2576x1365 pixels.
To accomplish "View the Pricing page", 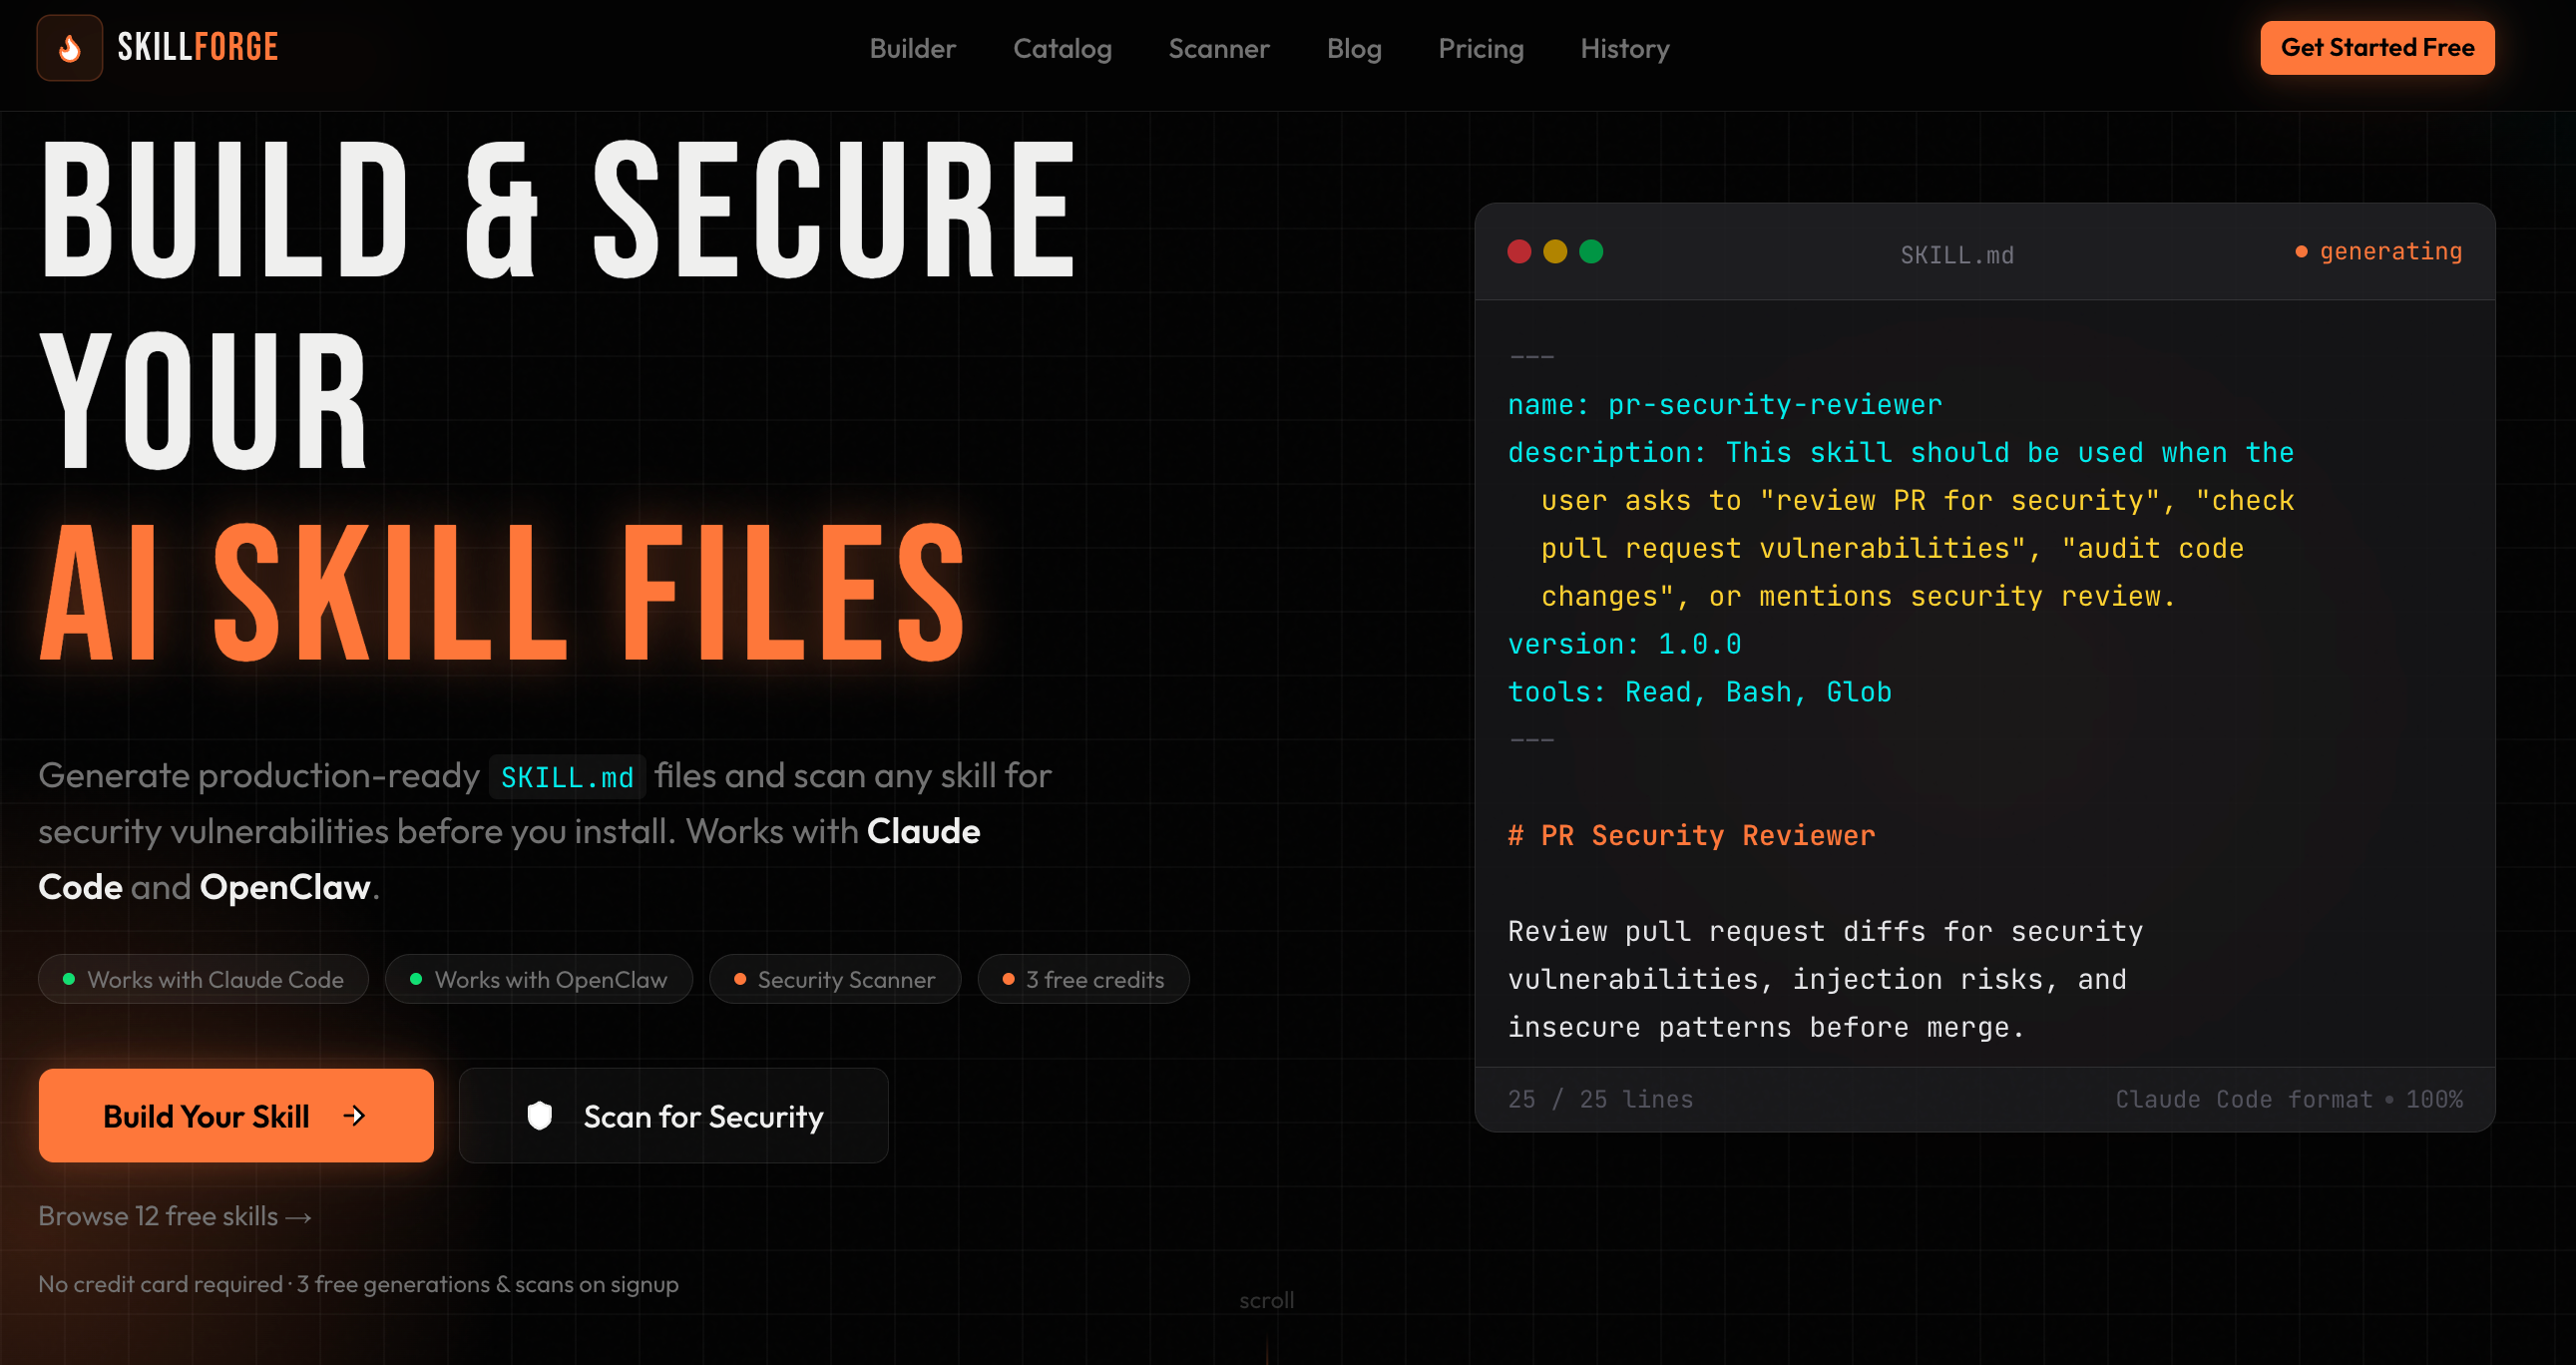I will pyautogui.click(x=1480, y=48).
